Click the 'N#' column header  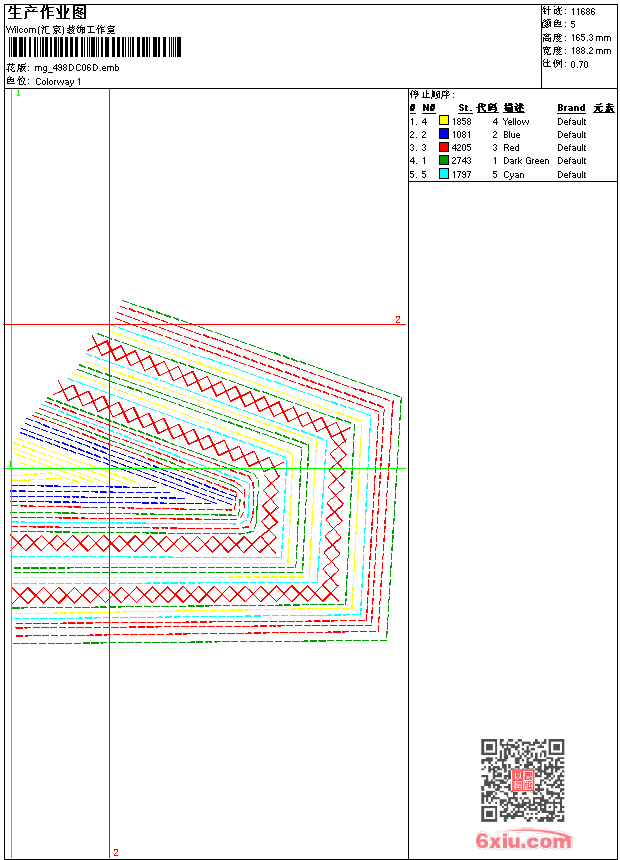point(429,108)
